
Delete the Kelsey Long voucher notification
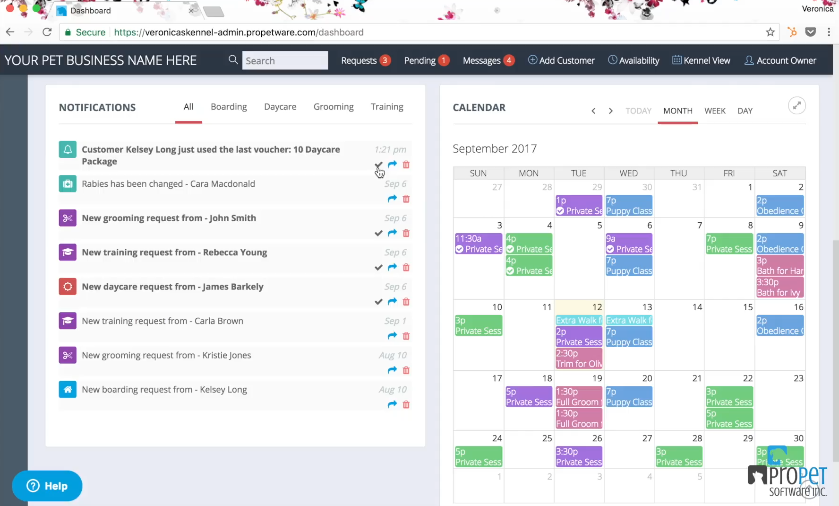[x=406, y=165]
